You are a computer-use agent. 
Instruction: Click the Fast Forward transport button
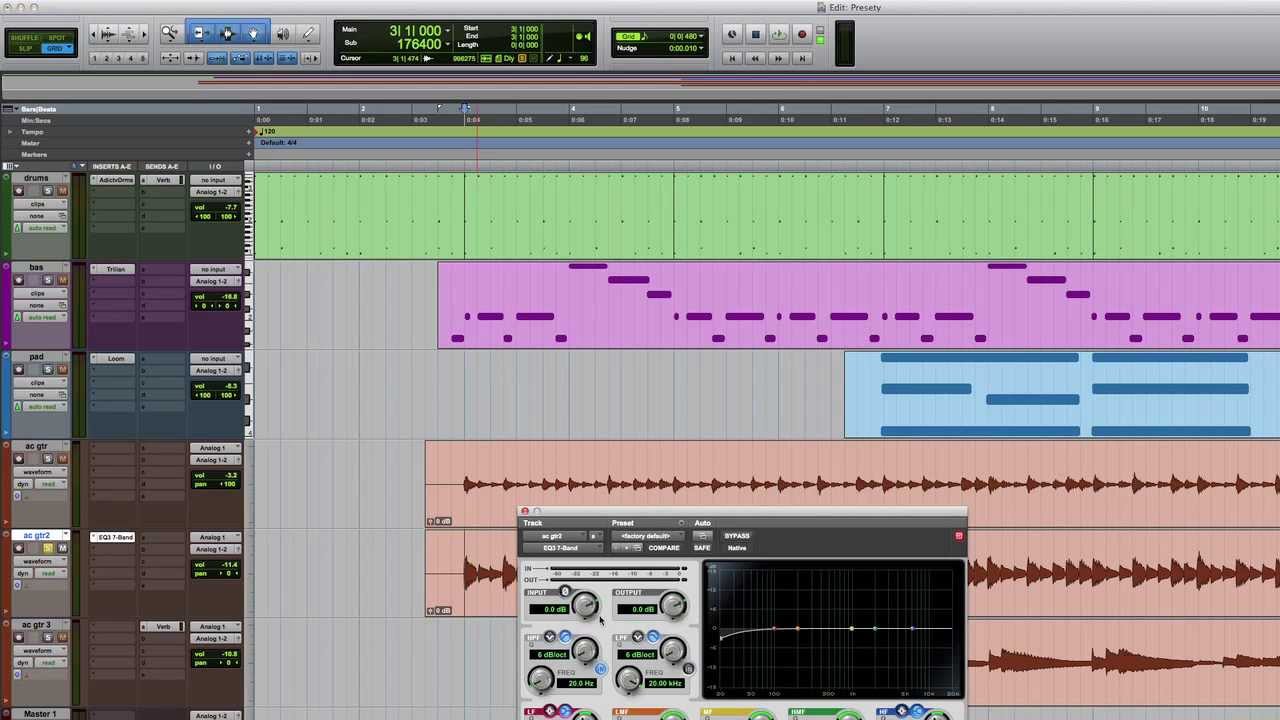[778, 58]
